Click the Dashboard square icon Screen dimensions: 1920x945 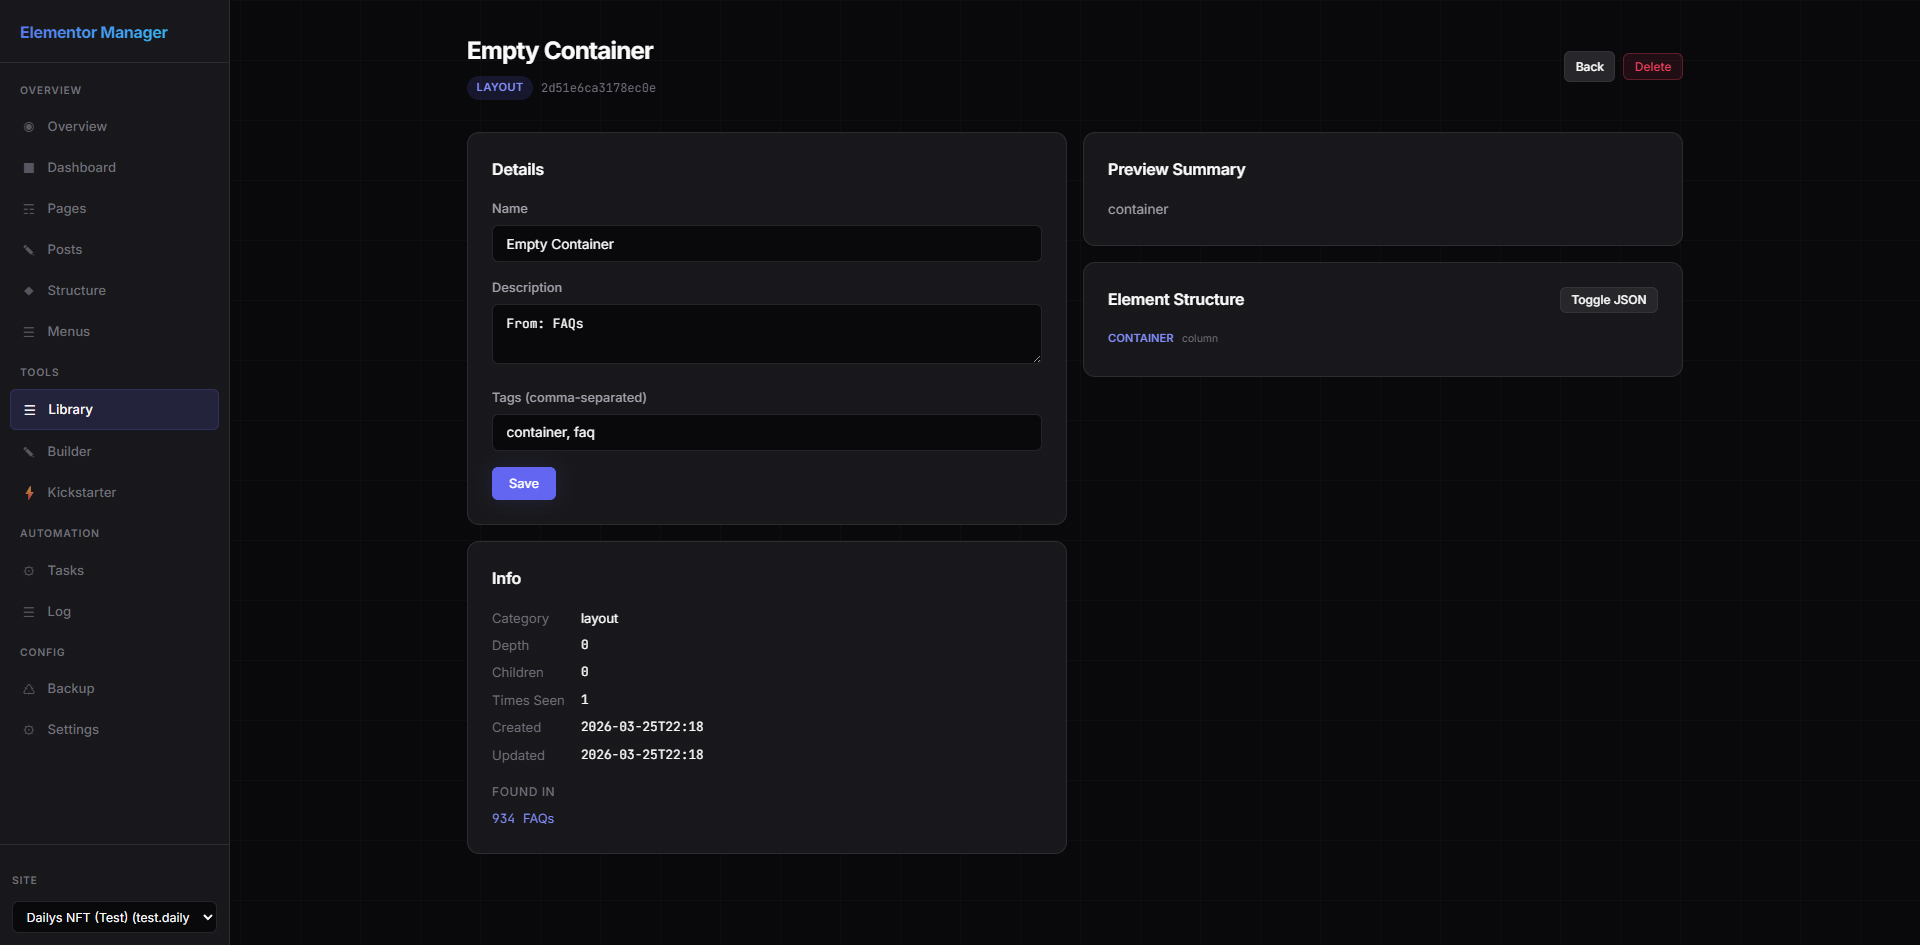pyautogui.click(x=29, y=168)
